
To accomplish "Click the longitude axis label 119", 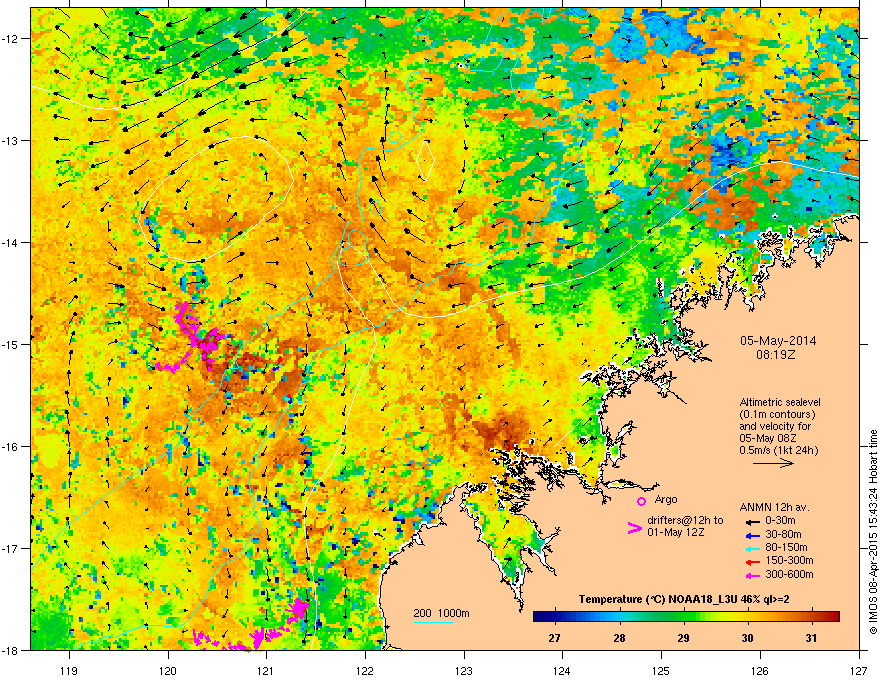I will (x=69, y=670).
